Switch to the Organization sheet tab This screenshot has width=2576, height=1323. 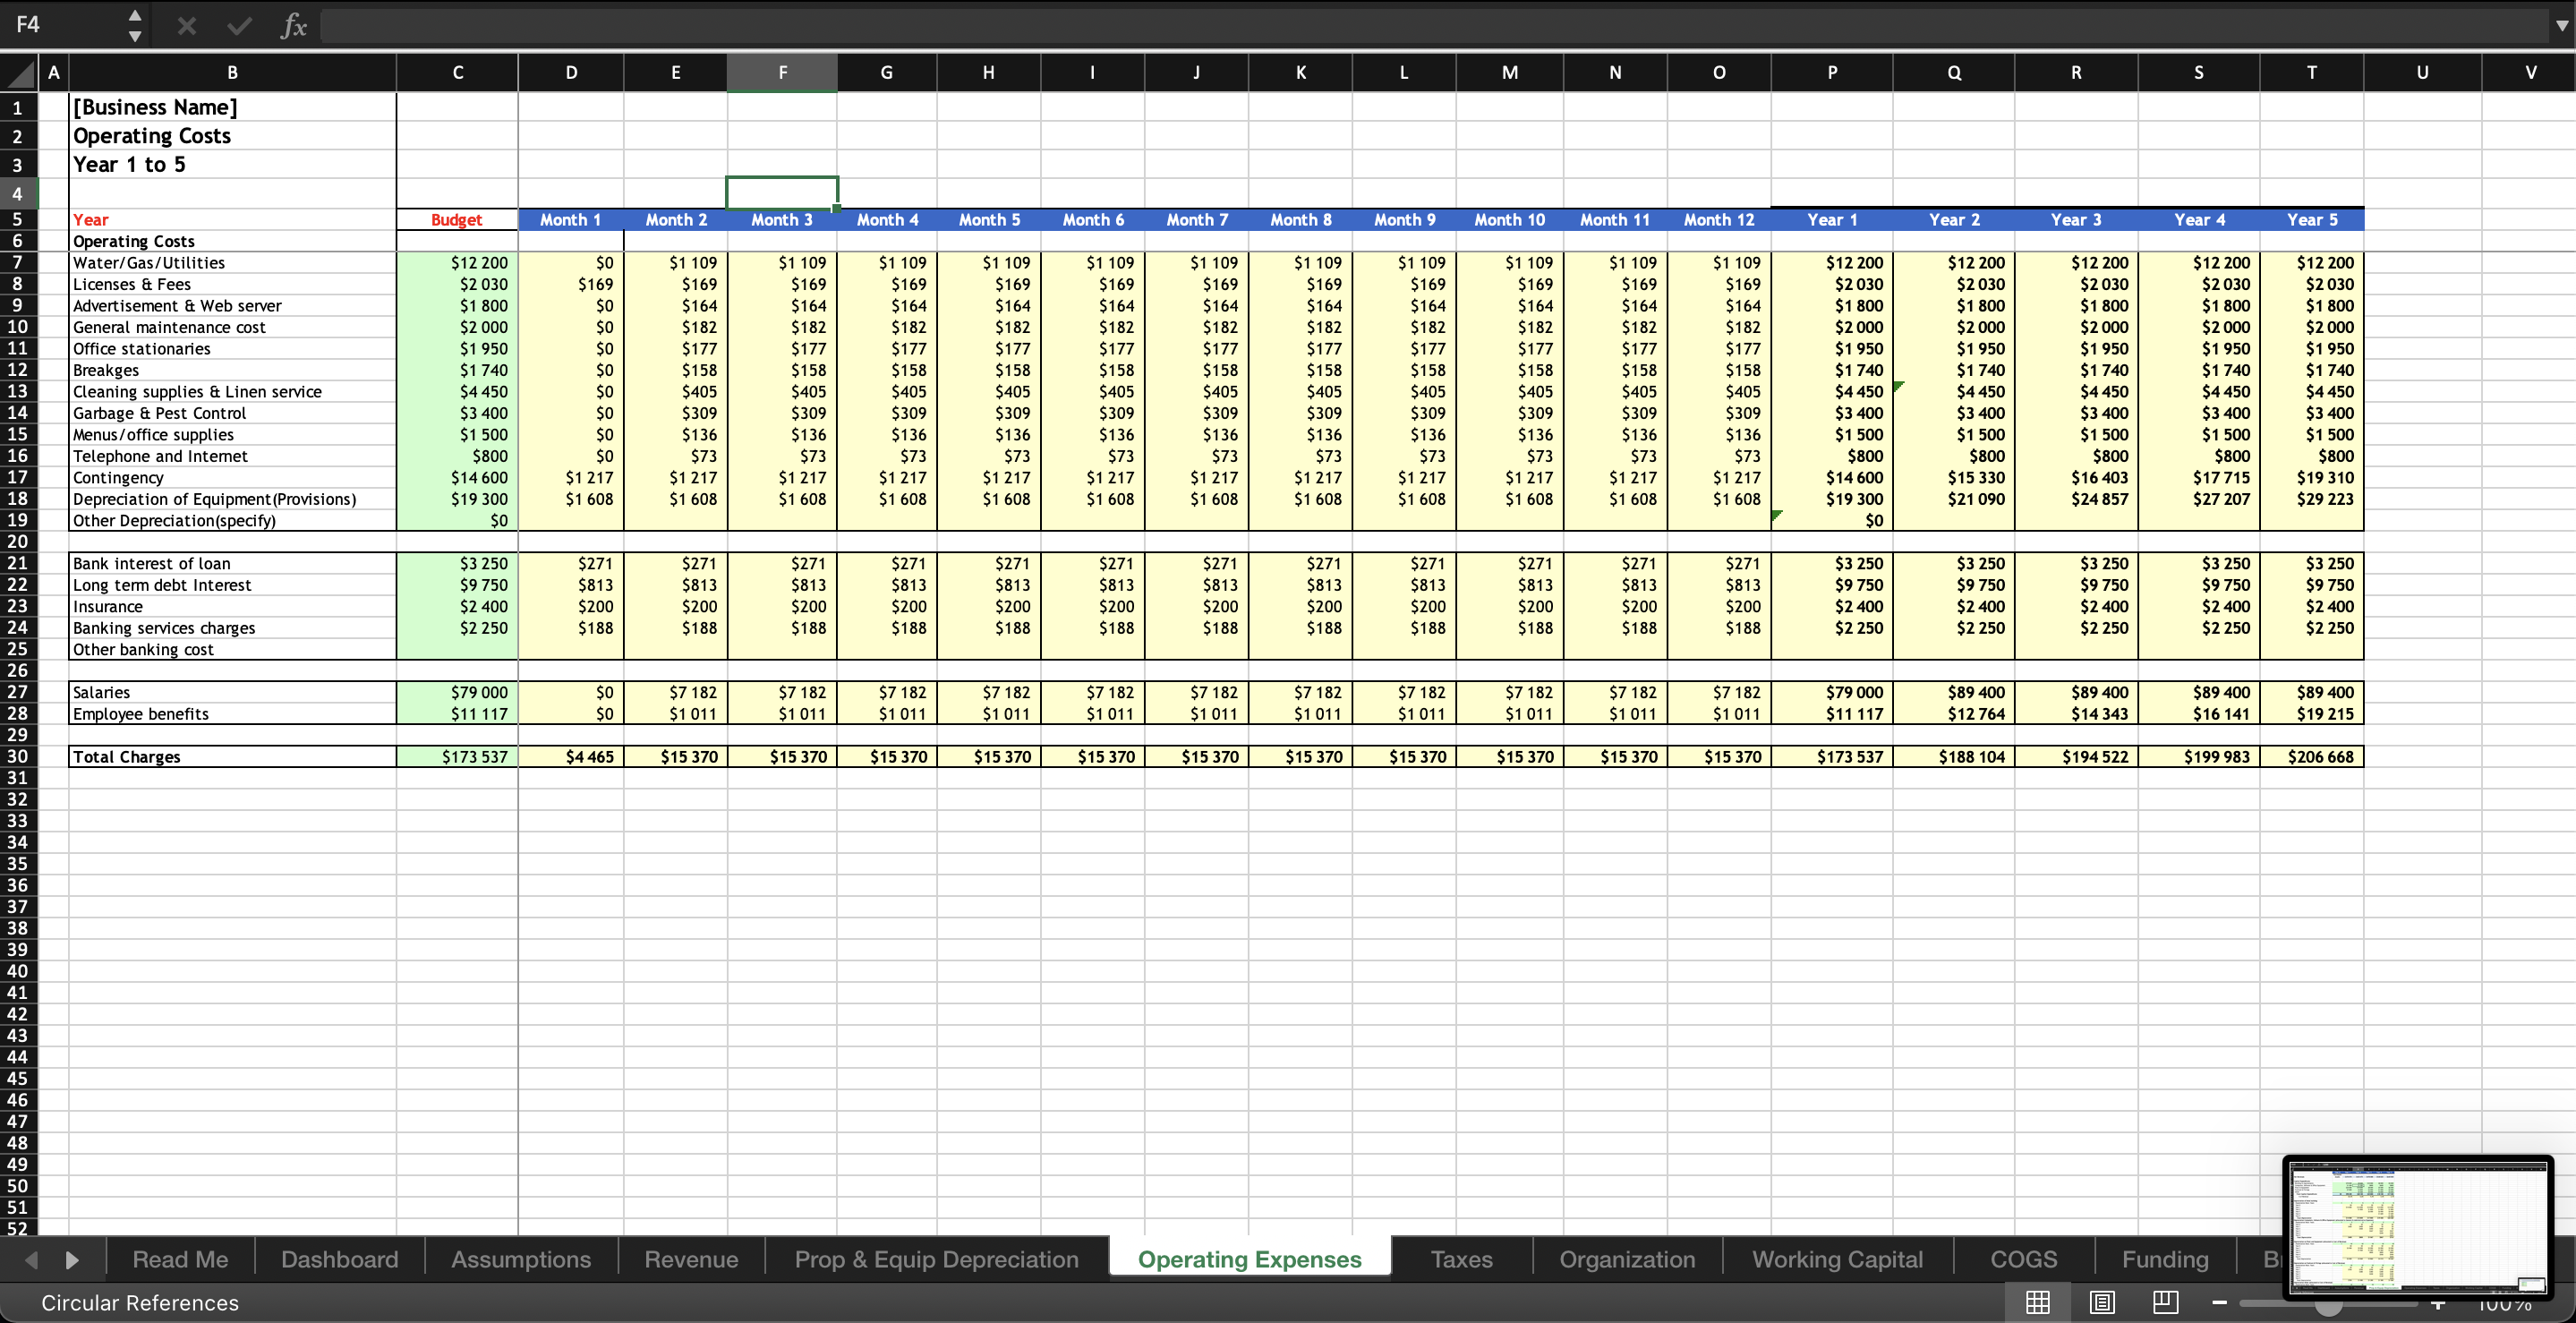[1627, 1259]
